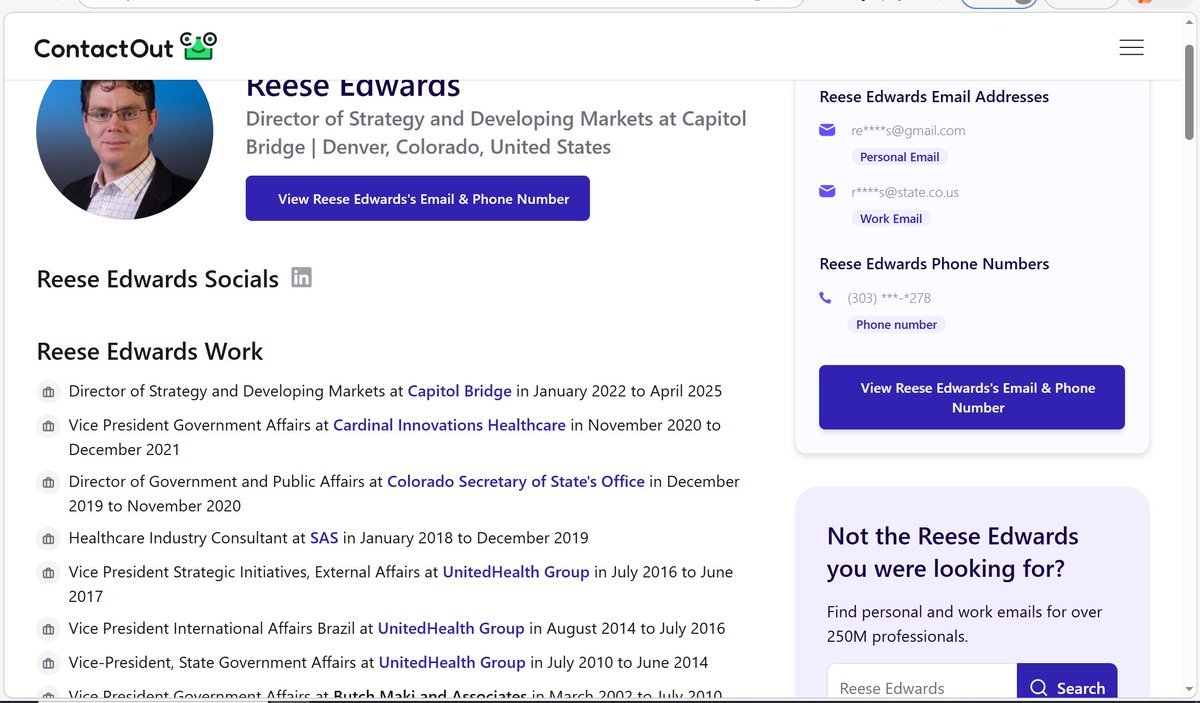Click the Personal Email tag

(900, 157)
